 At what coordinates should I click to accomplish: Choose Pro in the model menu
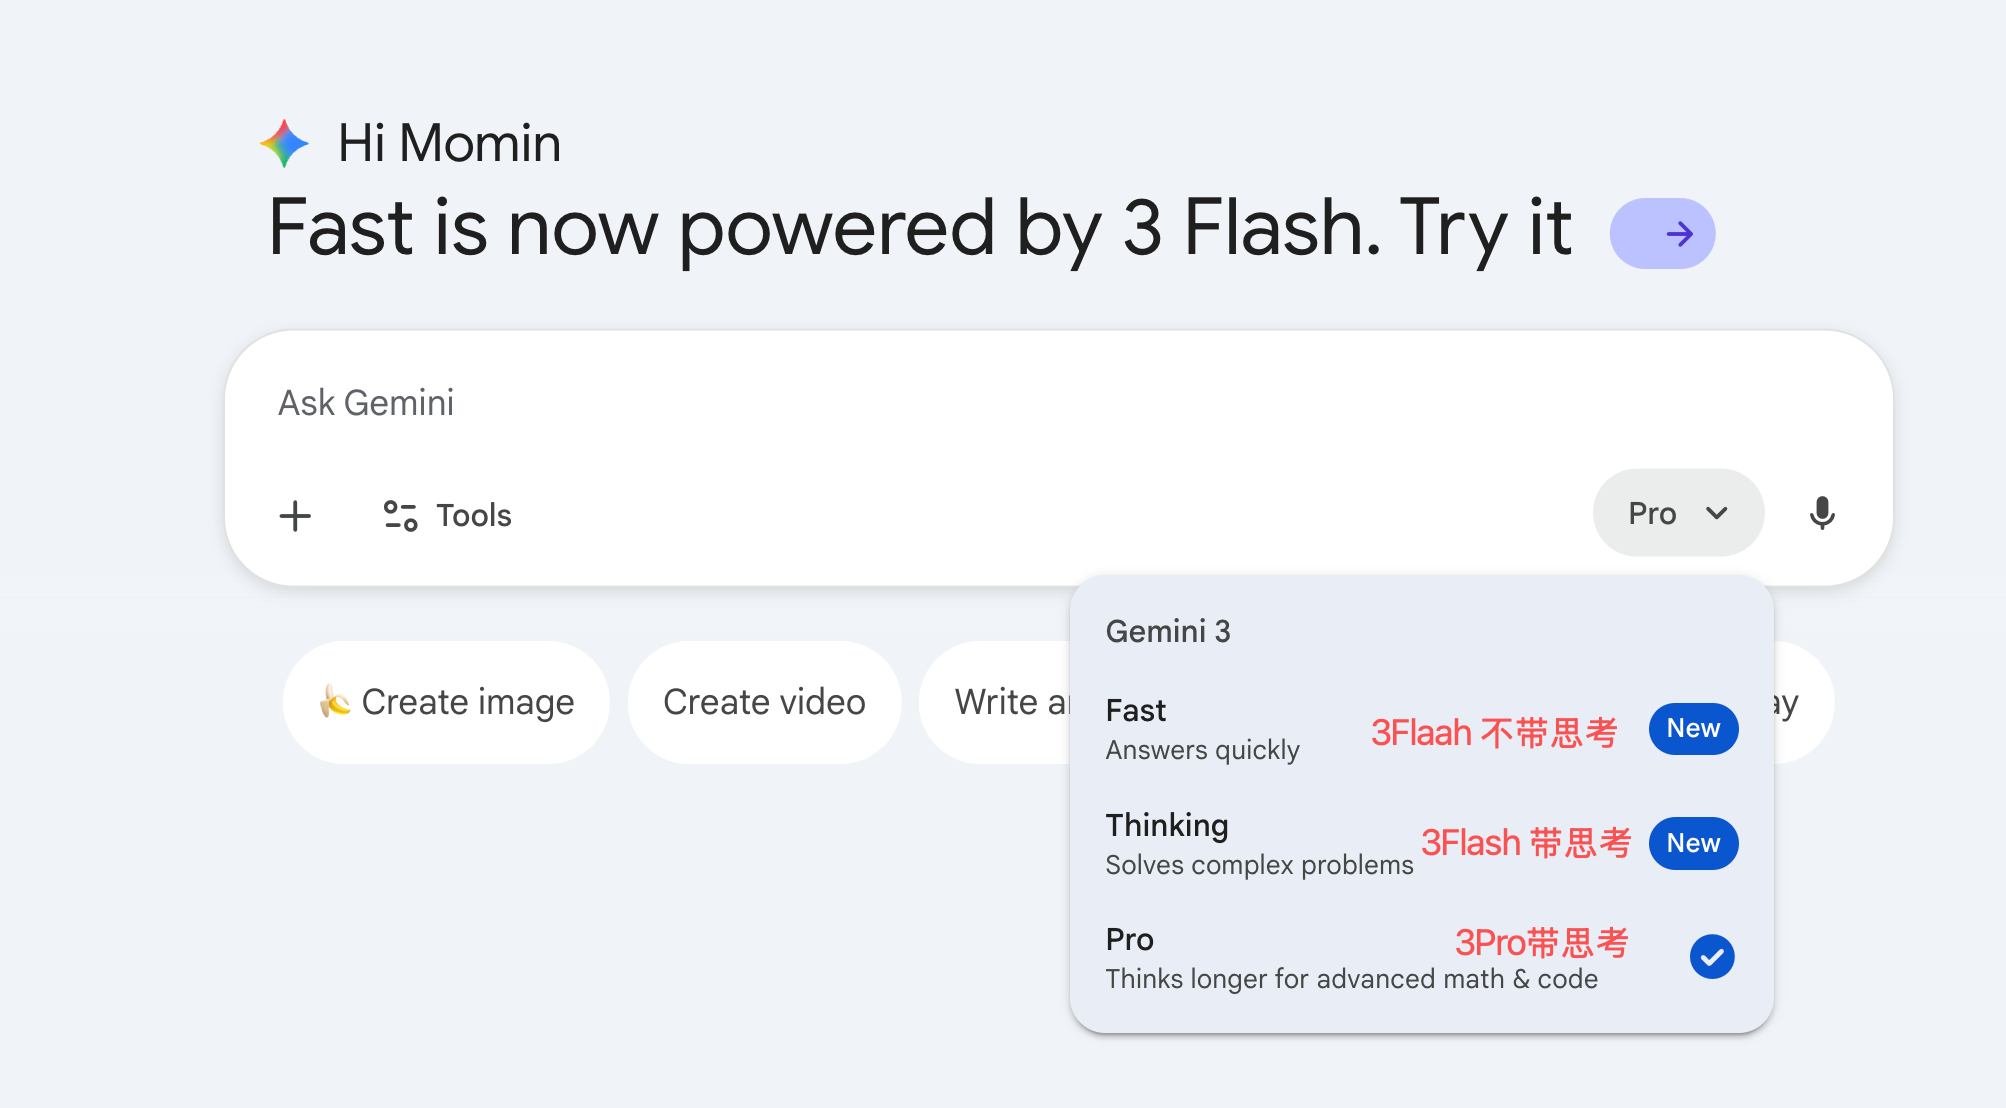[1350, 958]
